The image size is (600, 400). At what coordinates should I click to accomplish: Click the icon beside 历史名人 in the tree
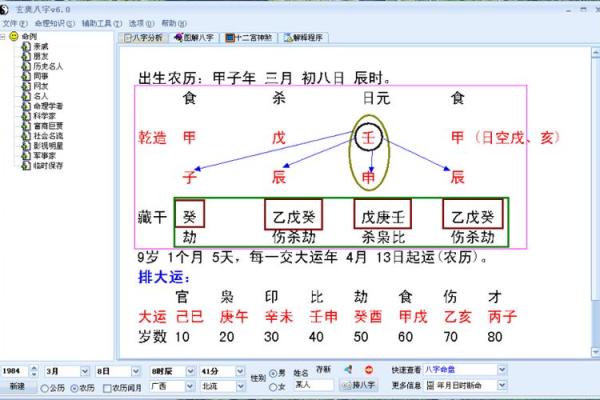pos(26,67)
